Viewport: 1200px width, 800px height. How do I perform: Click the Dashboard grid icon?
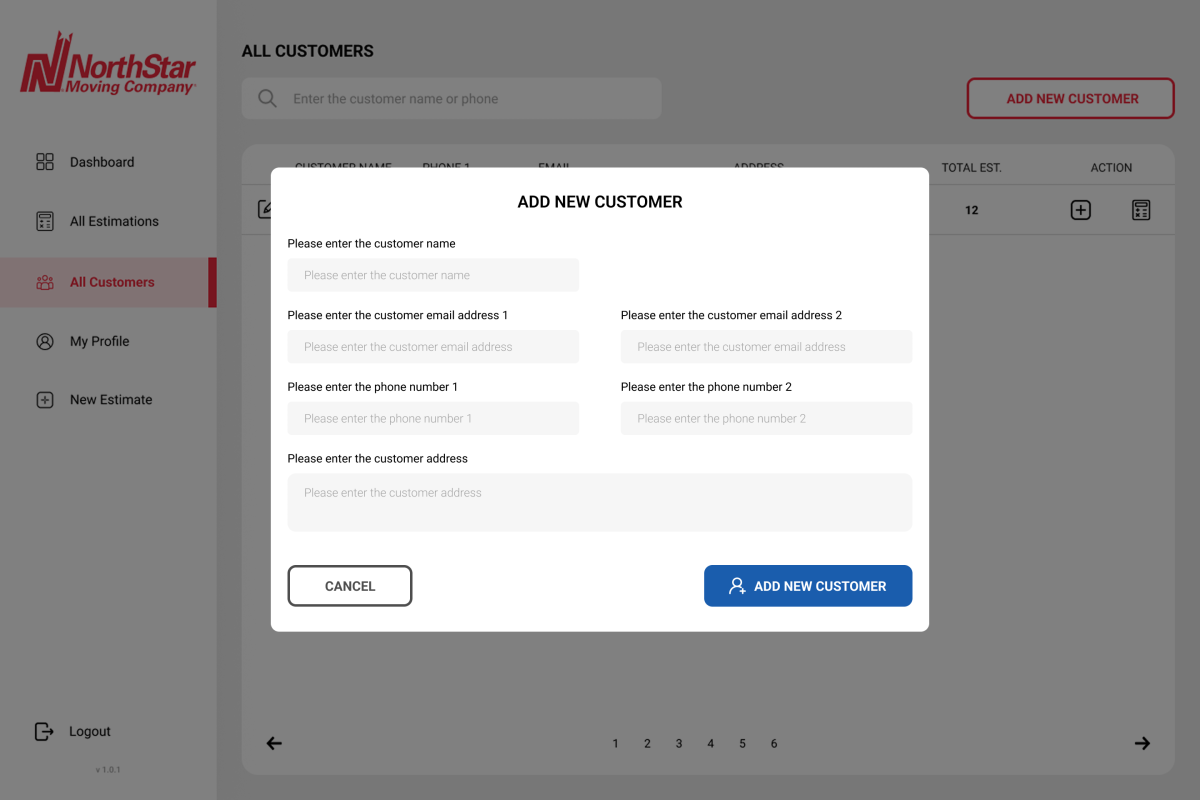[x=45, y=162]
